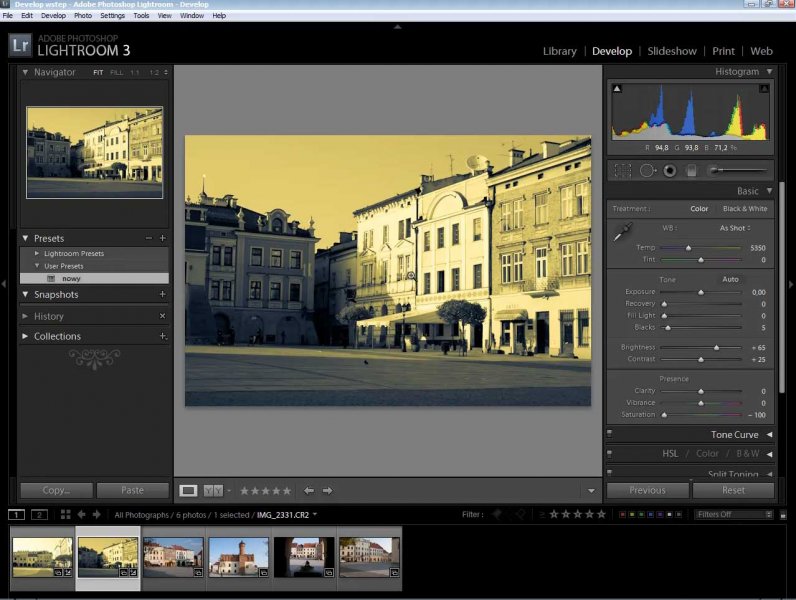Select the Spot Removal tool
The height and width of the screenshot is (600, 796).
[x=647, y=171]
